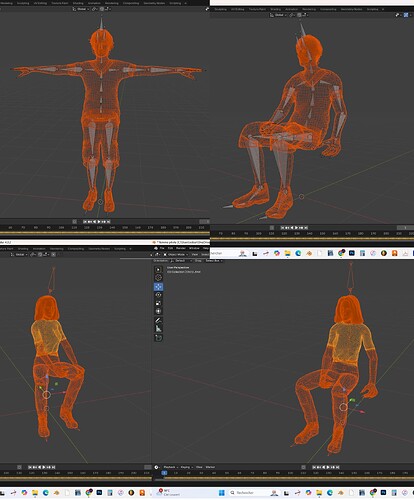Click the current frame marker on timeline
Viewport: 414px width, 500px height.
coord(164,473)
